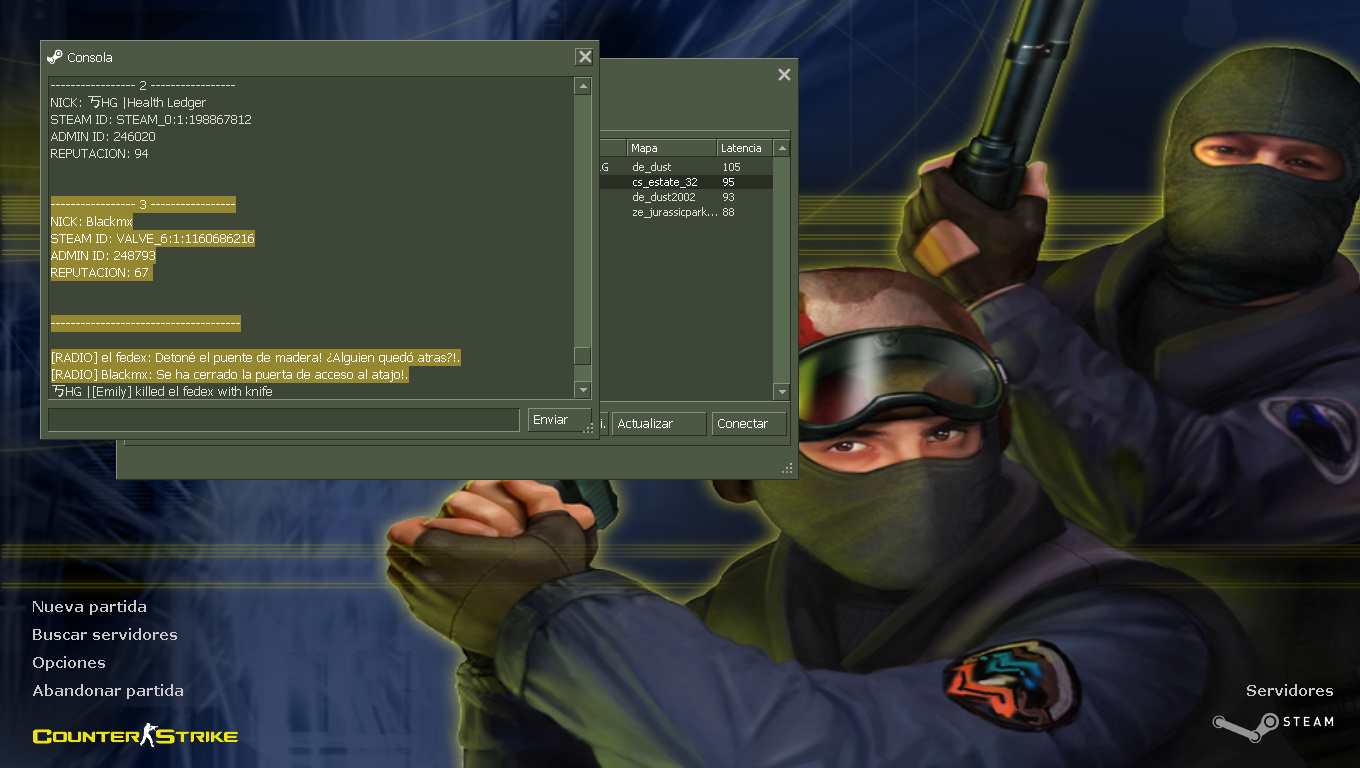The height and width of the screenshot is (768, 1360).
Task: Sort servers by the Latencia column
Action: (745, 148)
